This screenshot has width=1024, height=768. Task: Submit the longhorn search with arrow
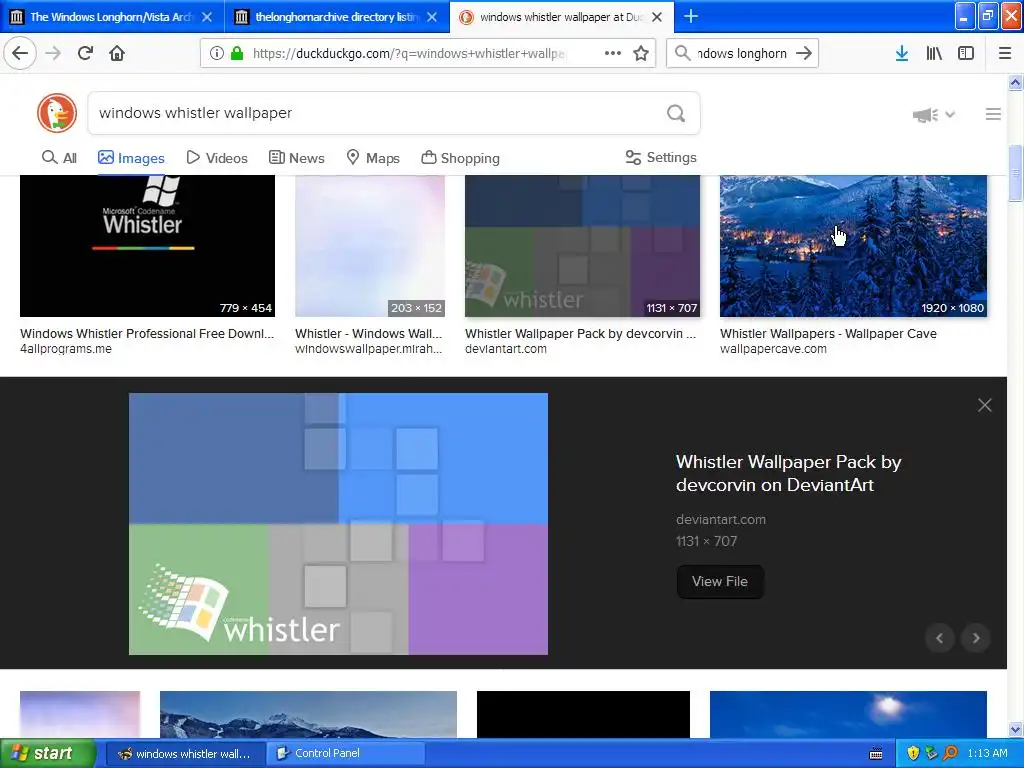[x=804, y=54]
